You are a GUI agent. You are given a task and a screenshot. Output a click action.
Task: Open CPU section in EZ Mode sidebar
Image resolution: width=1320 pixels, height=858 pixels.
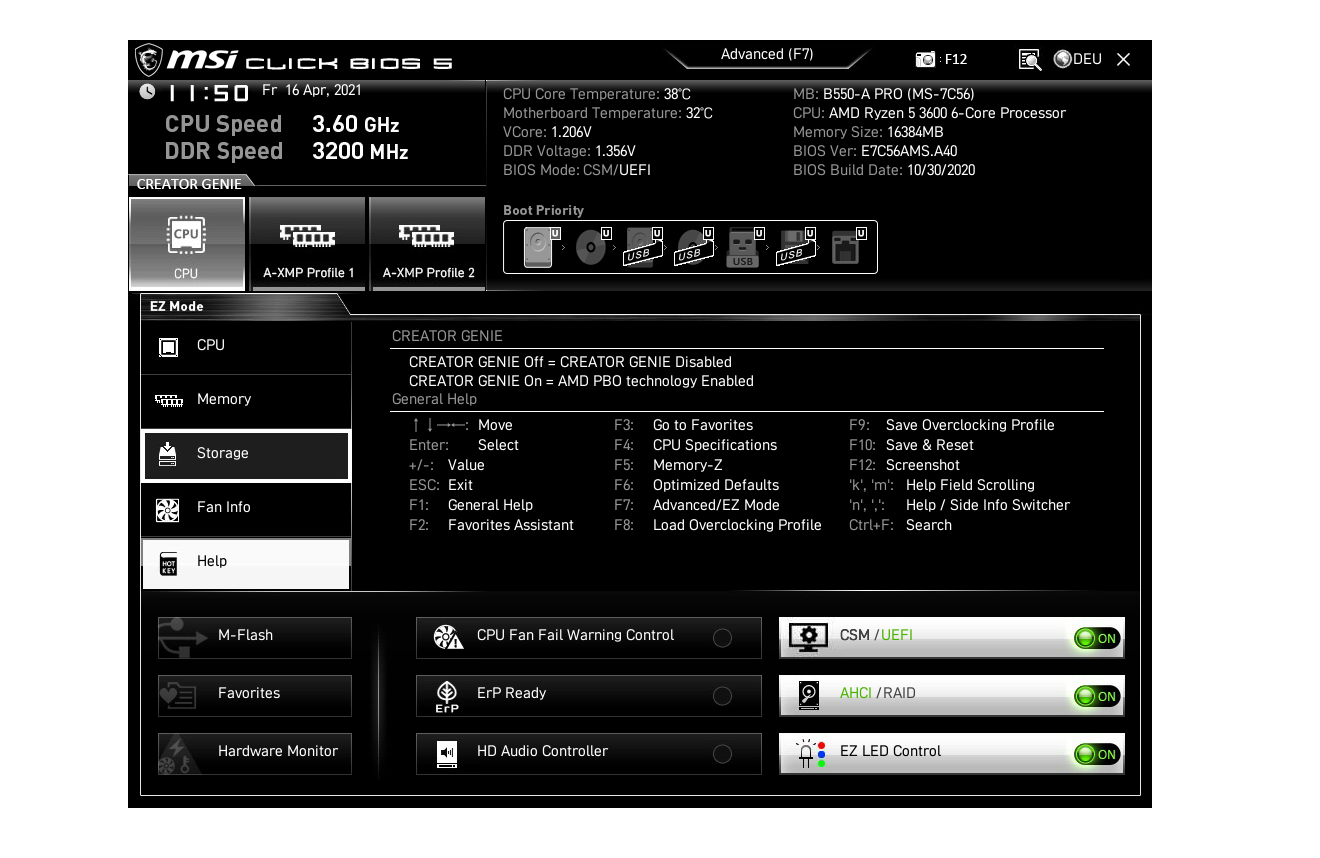click(x=246, y=347)
